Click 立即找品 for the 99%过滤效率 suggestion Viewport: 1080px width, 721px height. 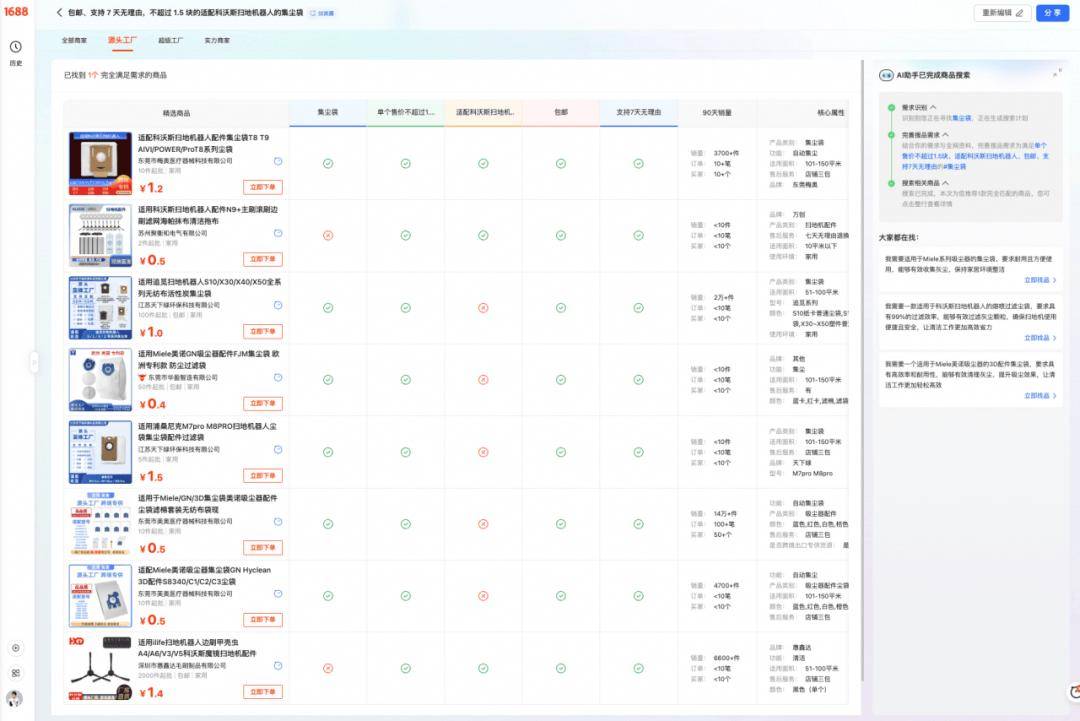coord(1039,338)
